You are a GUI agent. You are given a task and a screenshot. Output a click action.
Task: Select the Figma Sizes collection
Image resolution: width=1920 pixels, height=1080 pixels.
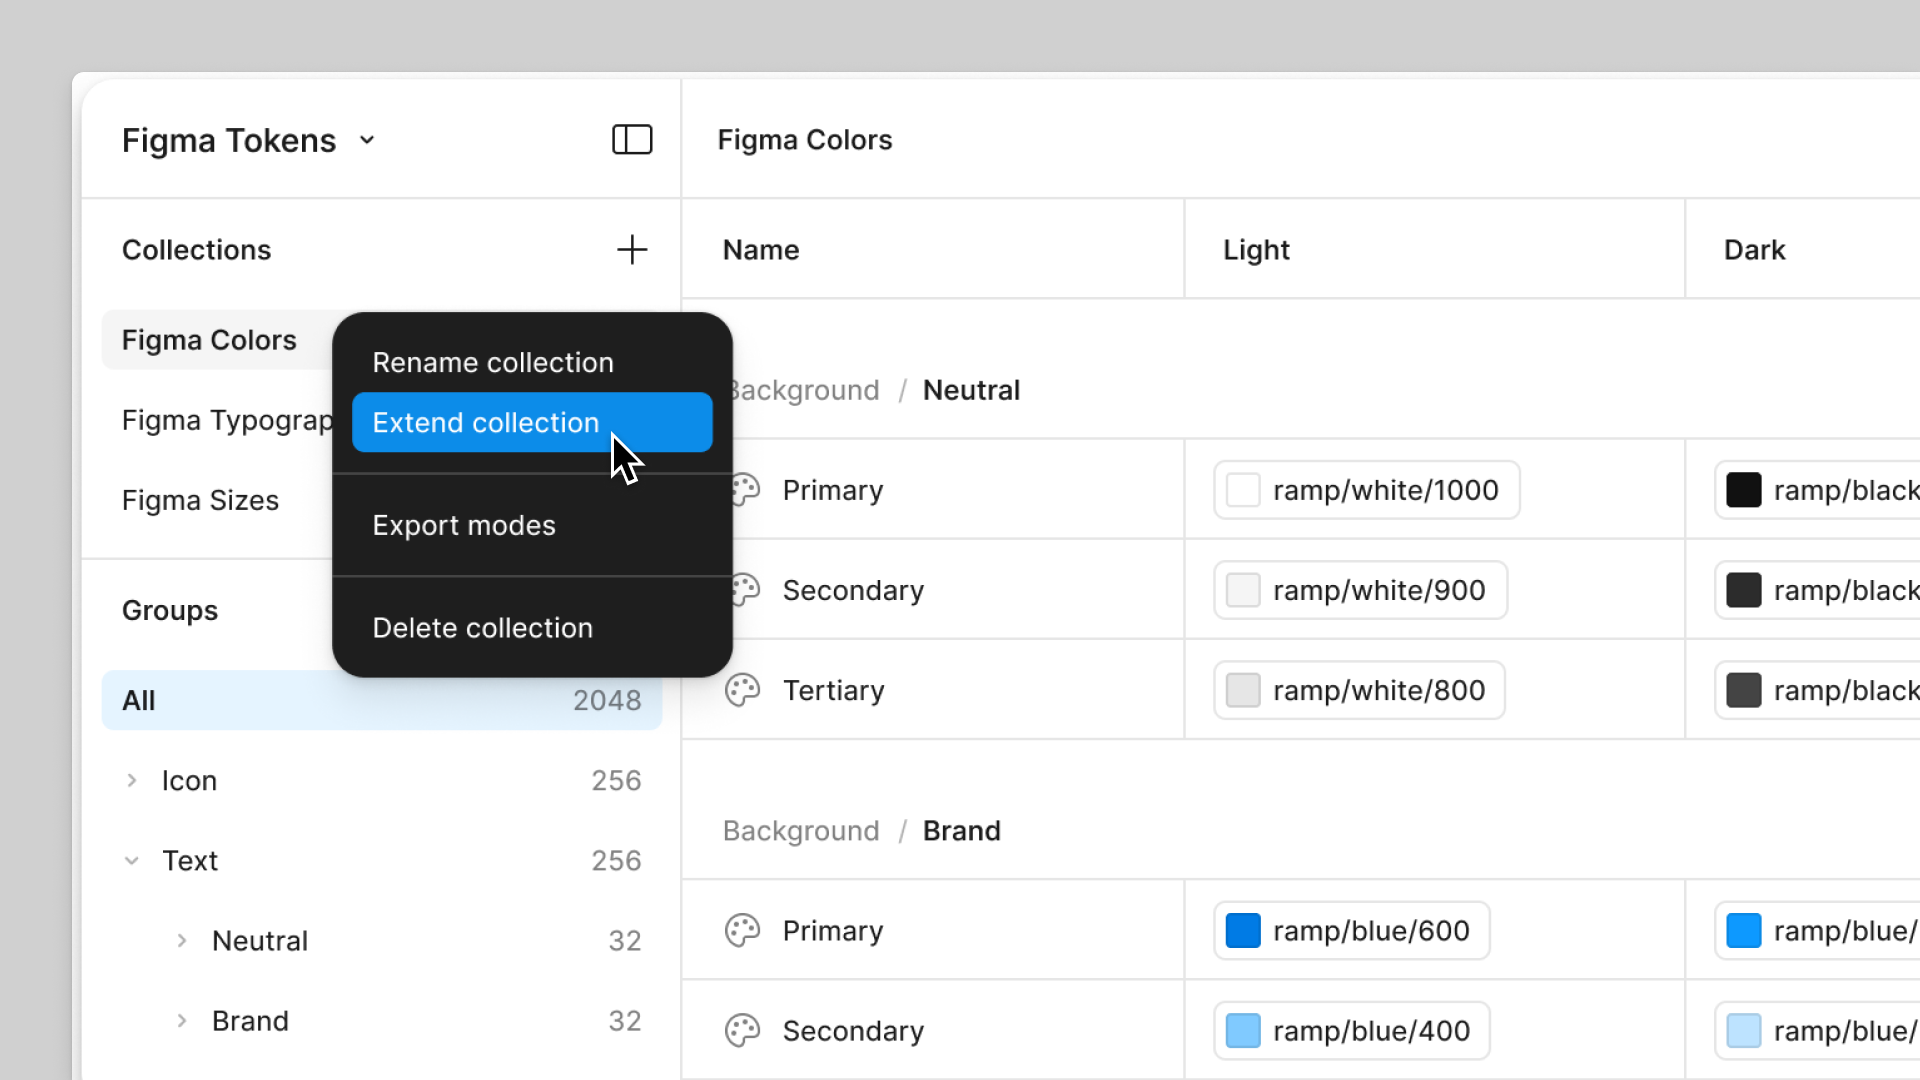point(200,500)
